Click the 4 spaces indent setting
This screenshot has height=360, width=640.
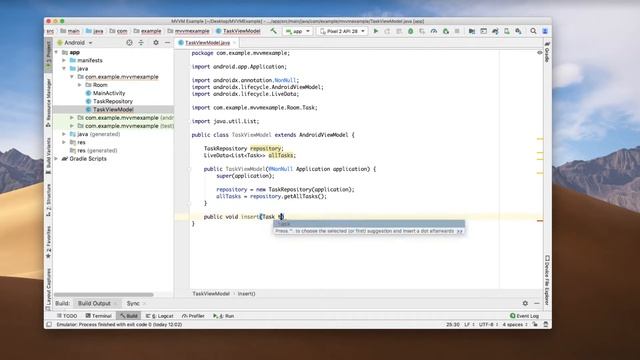click(x=514, y=324)
